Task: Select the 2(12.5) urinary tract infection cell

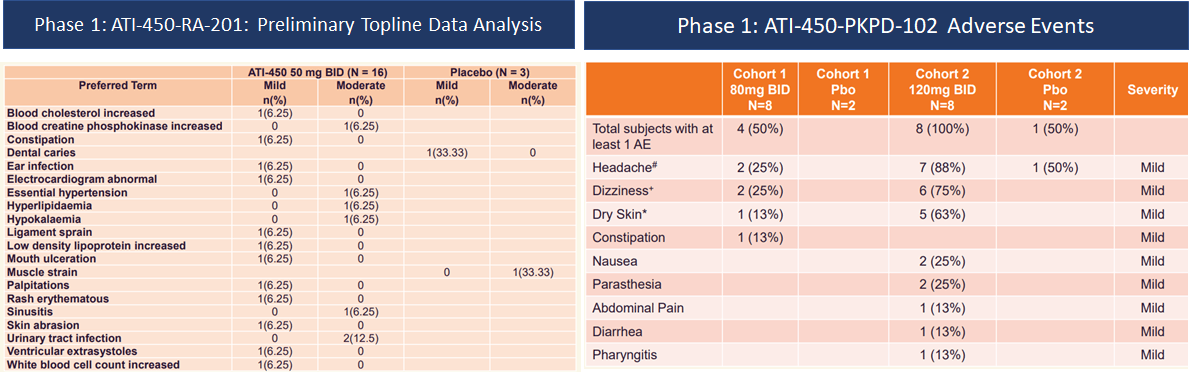Action: (359, 338)
